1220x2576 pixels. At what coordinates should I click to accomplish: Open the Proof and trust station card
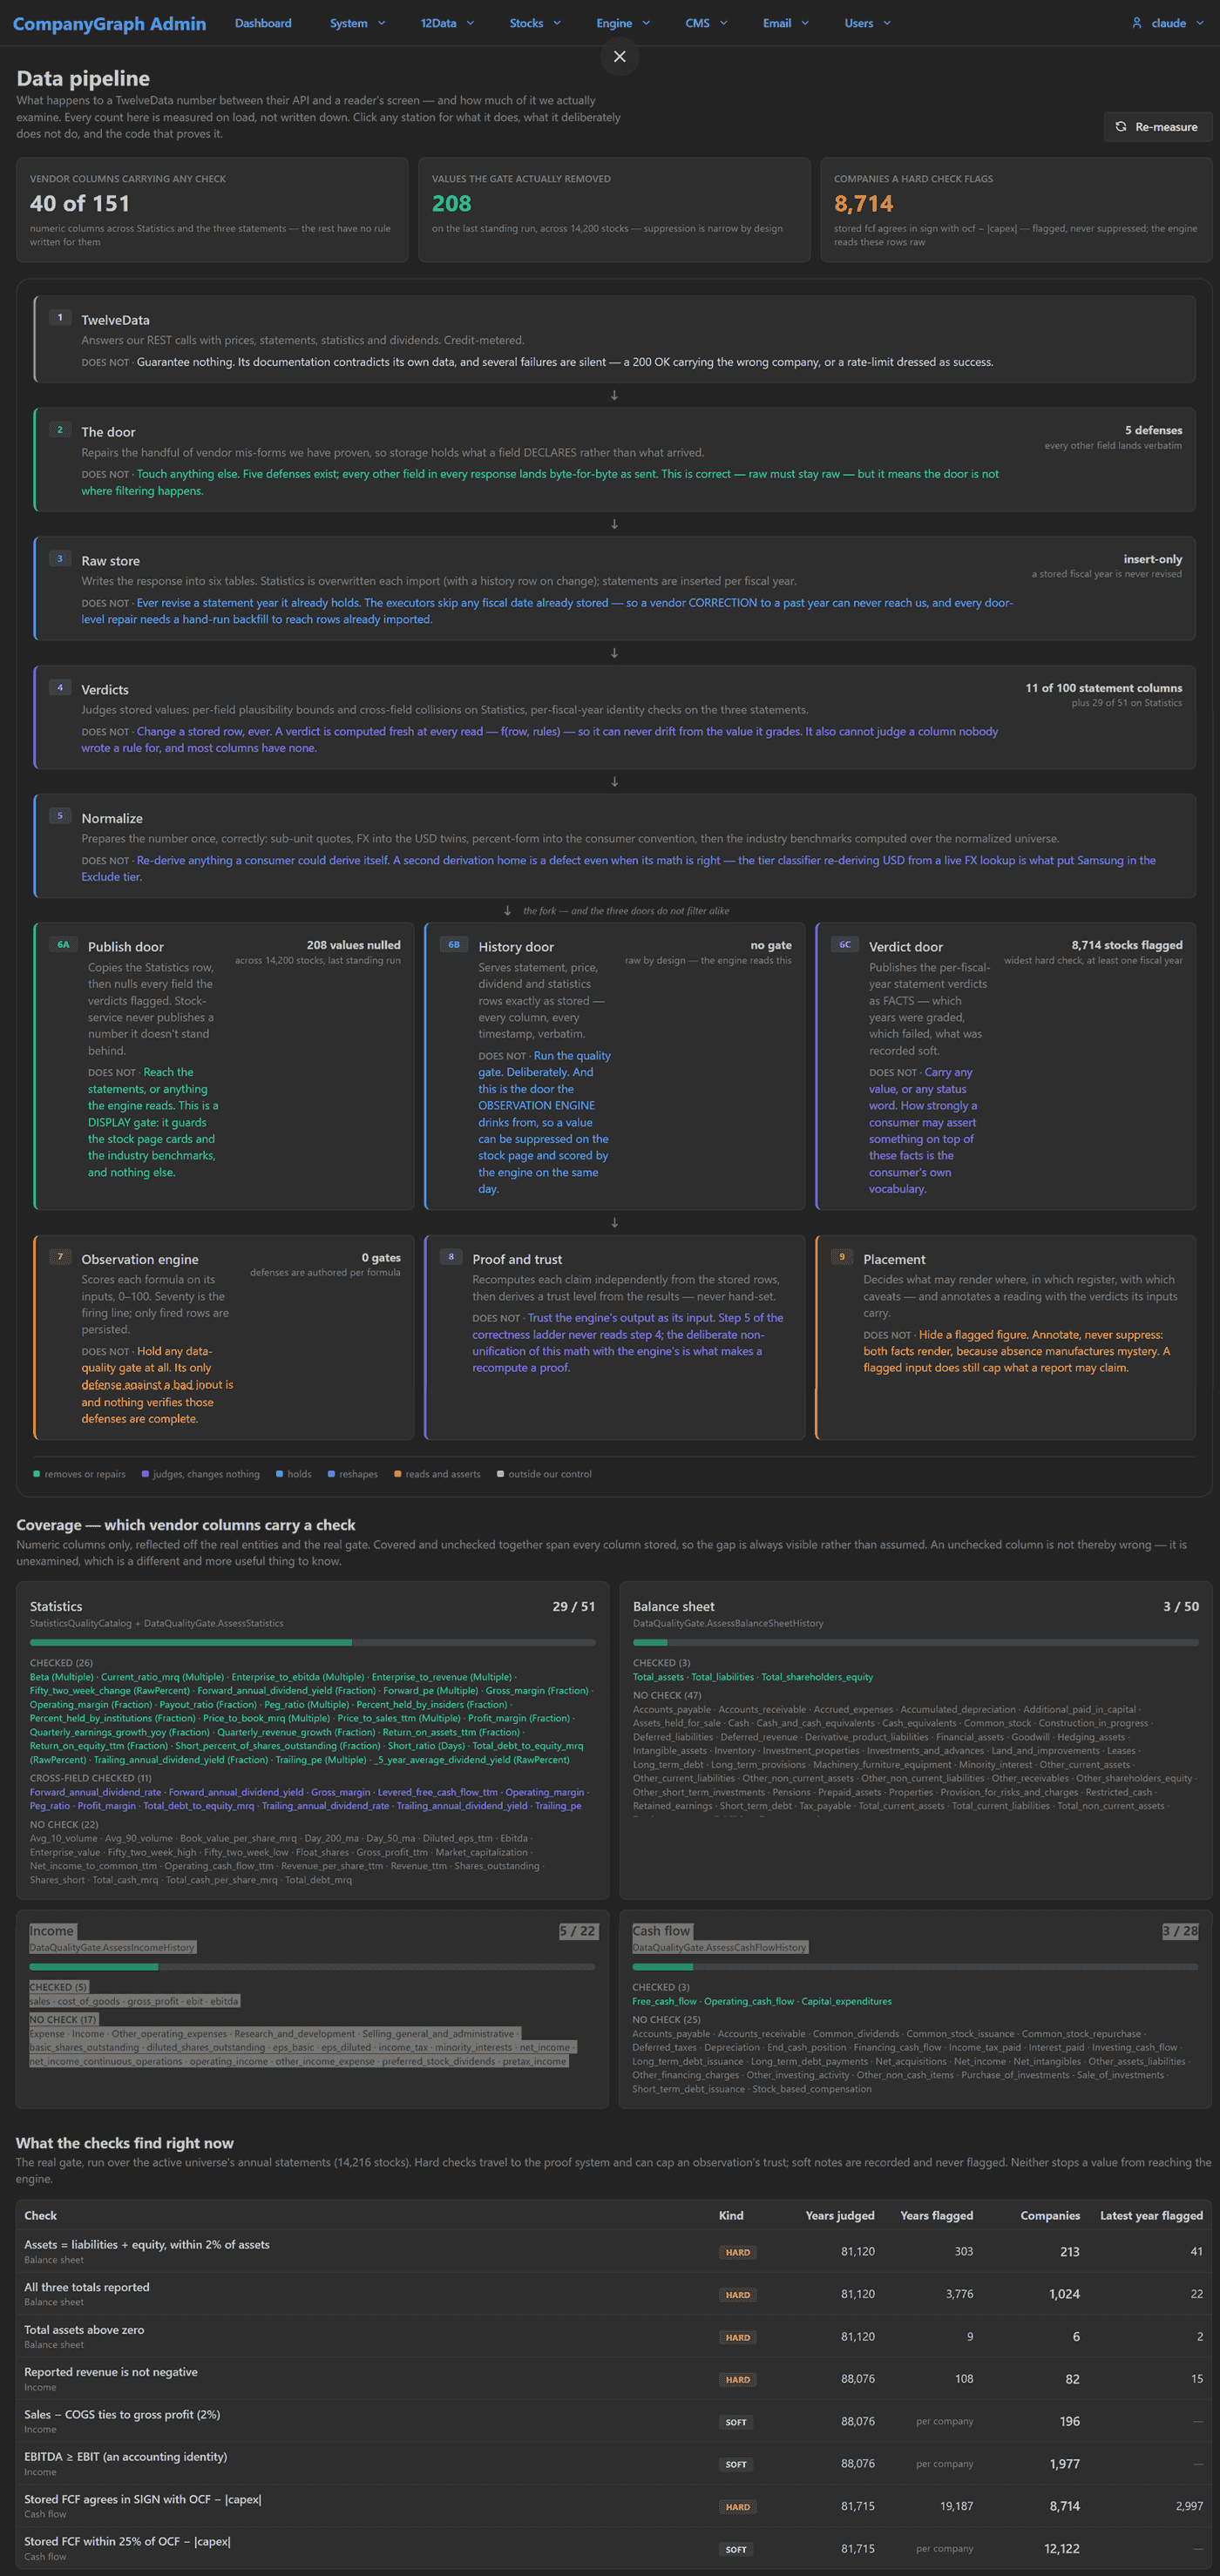[x=614, y=1337]
